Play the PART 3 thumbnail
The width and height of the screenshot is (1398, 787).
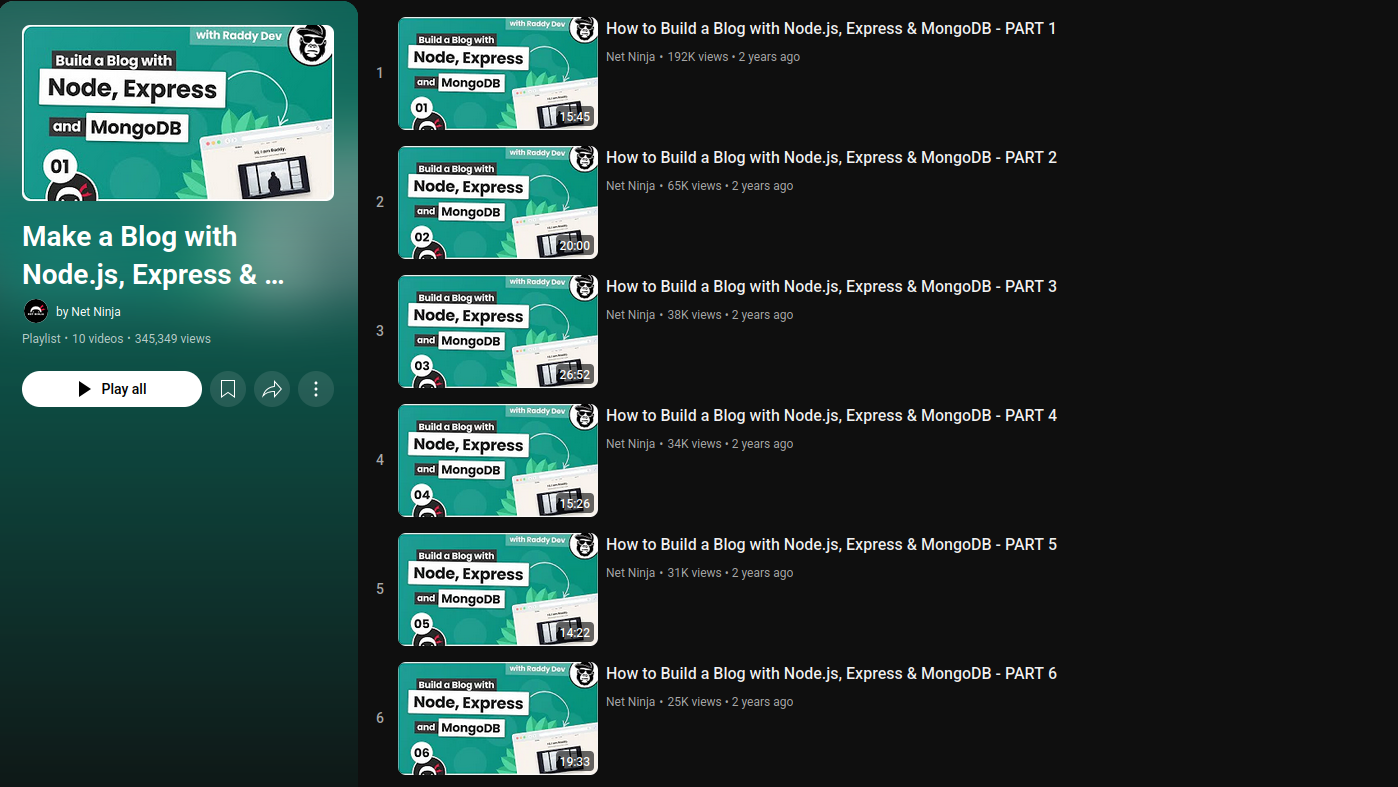(497, 331)
